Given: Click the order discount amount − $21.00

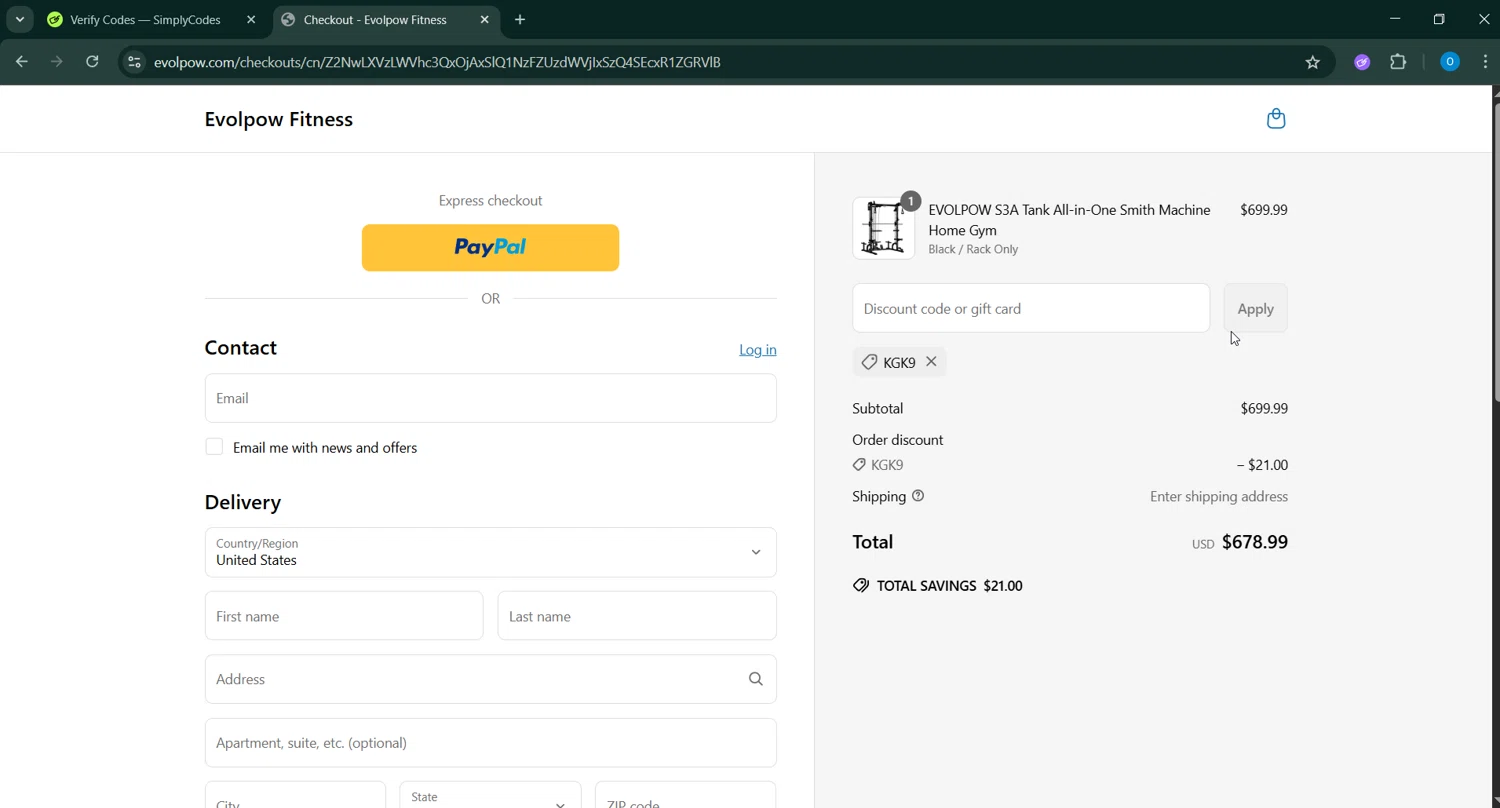Looking at the screenshot, I should (x=1262, y=465).
